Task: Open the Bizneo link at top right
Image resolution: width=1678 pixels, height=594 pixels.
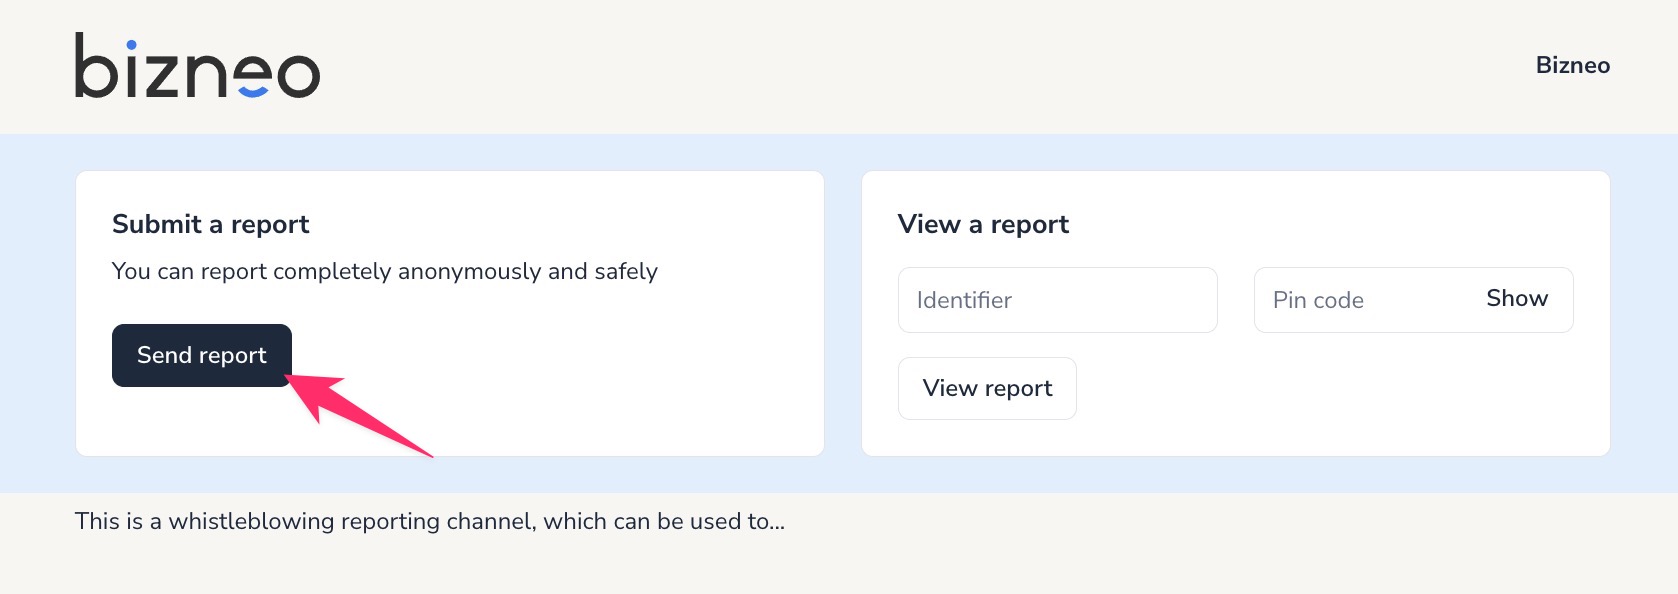Action: pyautogui.click(x=1572, y=65)
